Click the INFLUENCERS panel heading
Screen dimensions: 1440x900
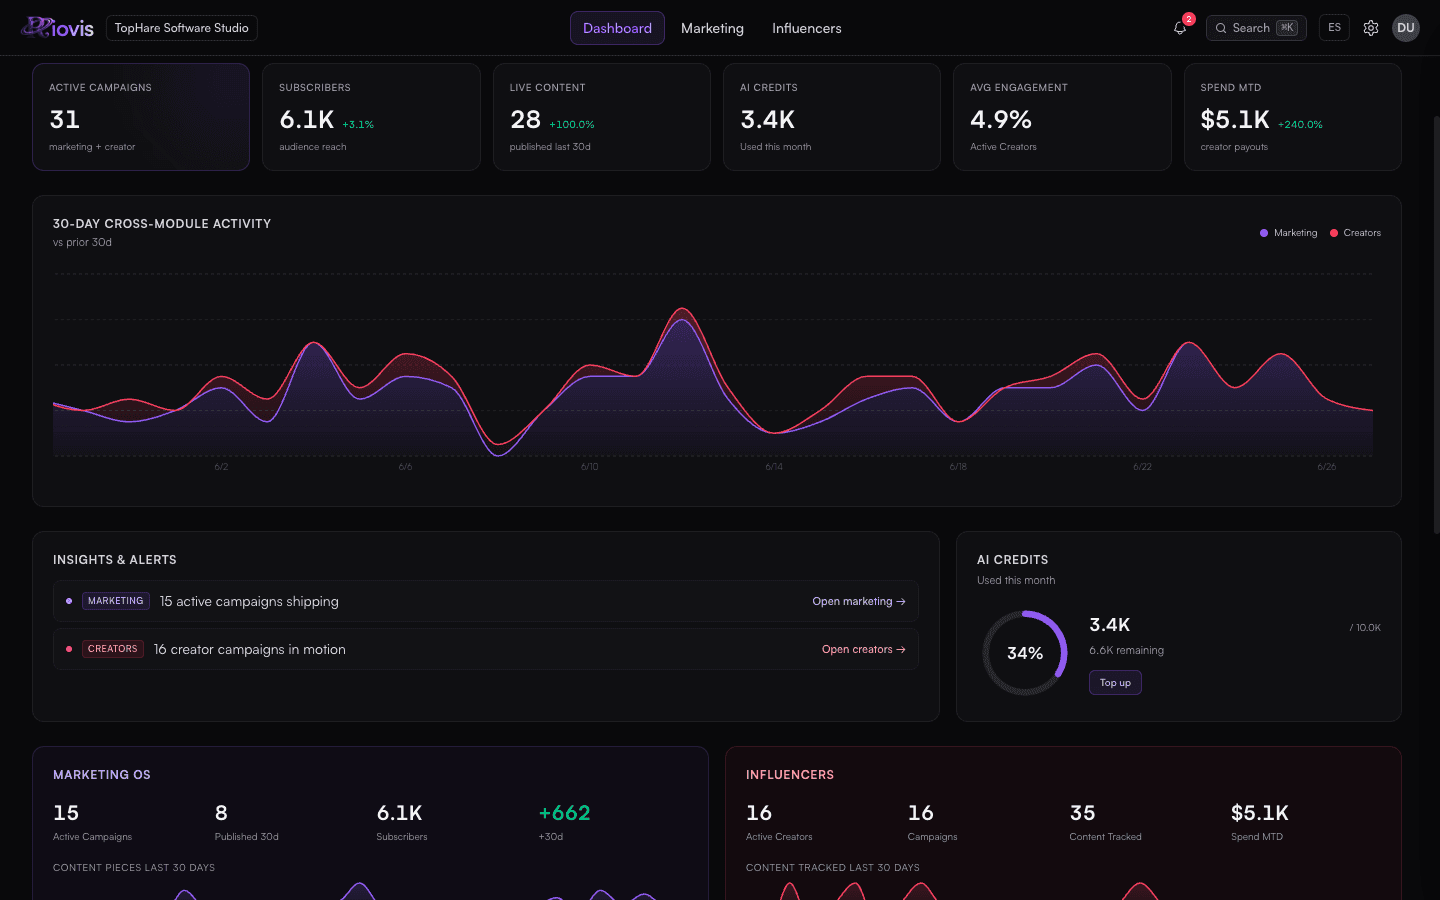pos(790,775)
